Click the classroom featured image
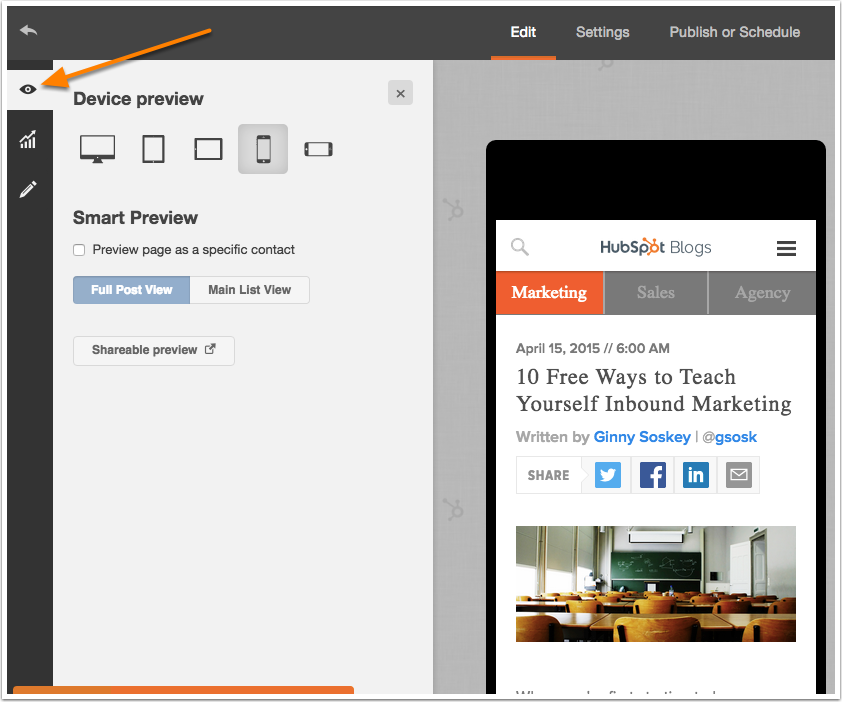Image resolution: width=842 pixels, height=702 pixels. [x=656, y=584]
